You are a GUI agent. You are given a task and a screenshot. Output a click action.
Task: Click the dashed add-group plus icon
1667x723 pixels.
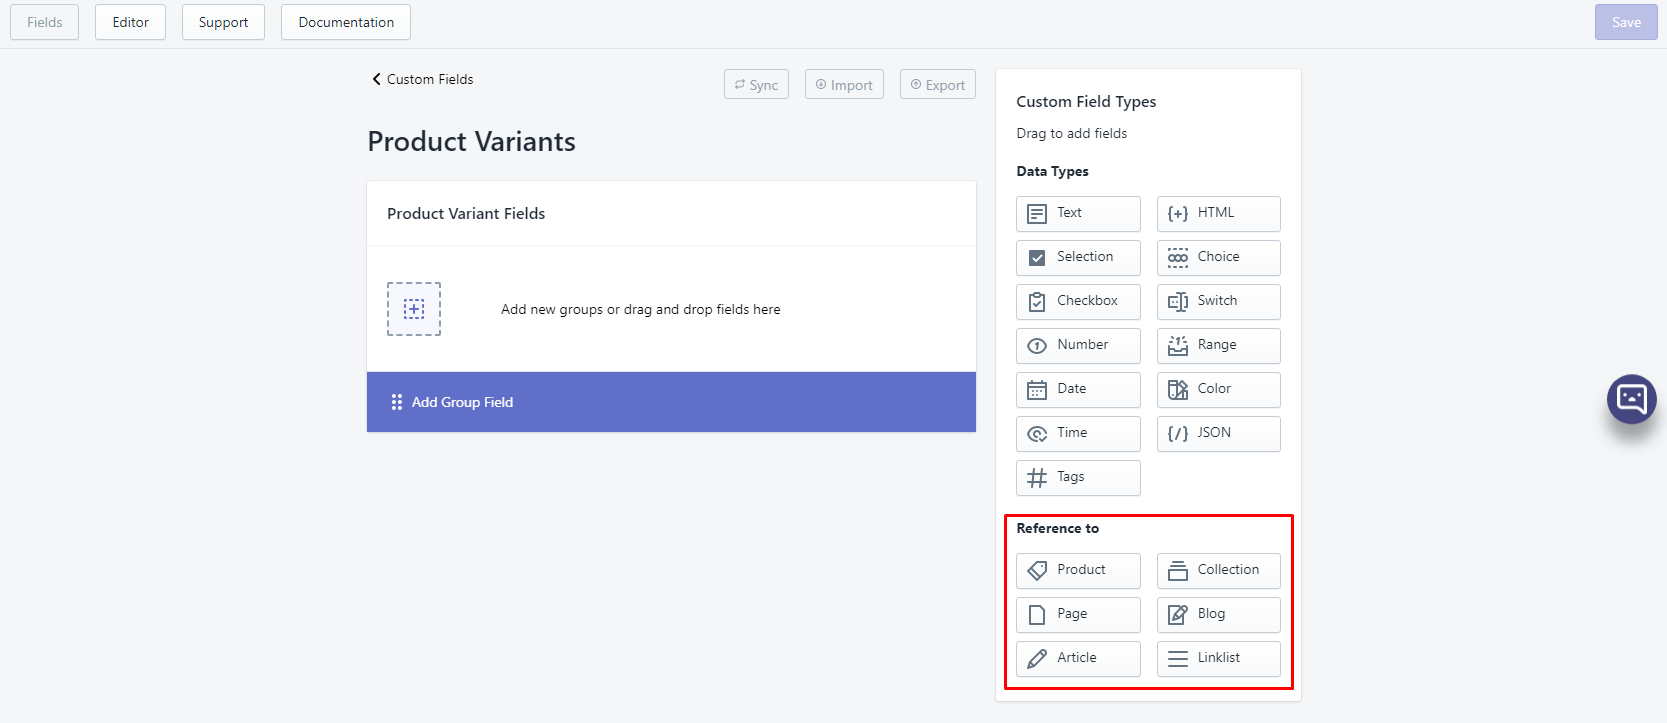pos(414,309)
